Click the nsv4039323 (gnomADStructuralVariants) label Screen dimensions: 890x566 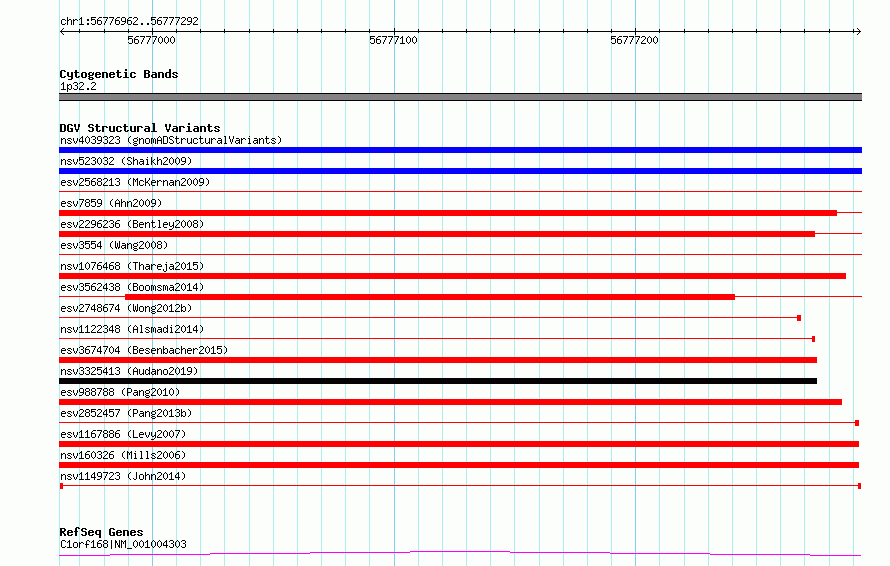[x=171, y=140]
